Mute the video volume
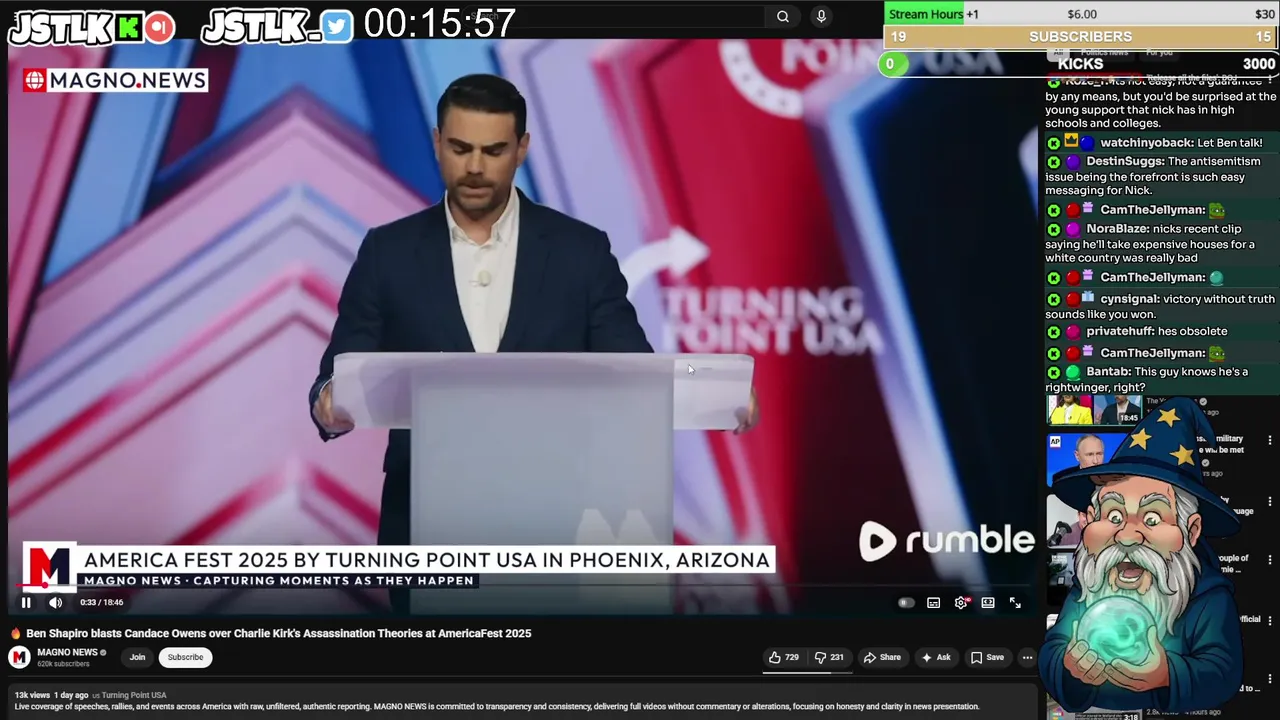Viewport: 1280px width, 720px height. pyautogui.click(x=56, y=602)
